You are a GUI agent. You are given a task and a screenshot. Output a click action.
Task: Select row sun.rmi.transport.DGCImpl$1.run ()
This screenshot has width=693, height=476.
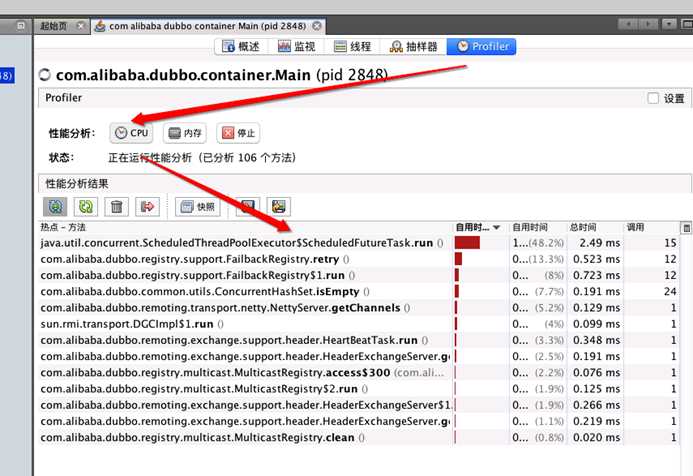pos(358,324)
